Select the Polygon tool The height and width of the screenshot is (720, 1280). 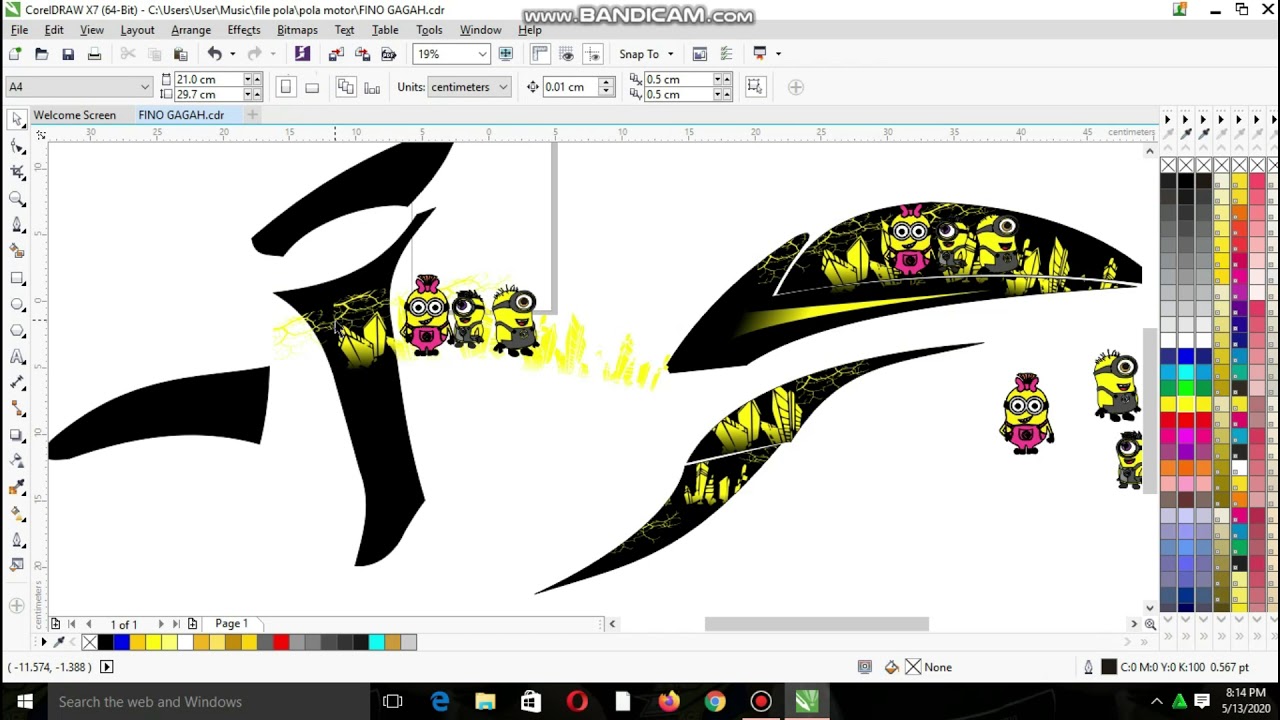[17, 330]
